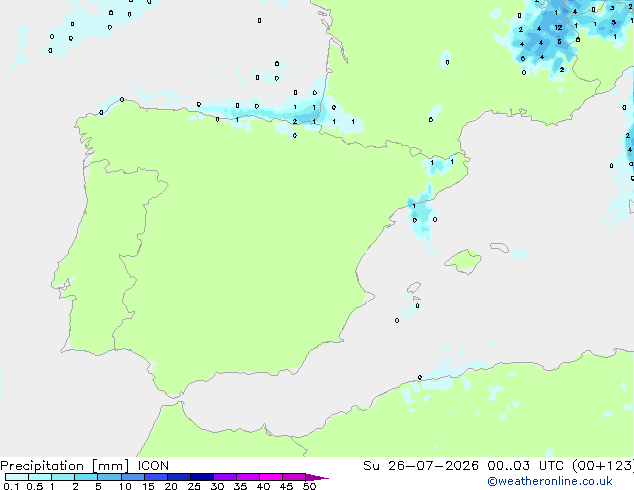Click the '50' legend scale label
Screen dimensions: 634x490
tap(309, 486)
